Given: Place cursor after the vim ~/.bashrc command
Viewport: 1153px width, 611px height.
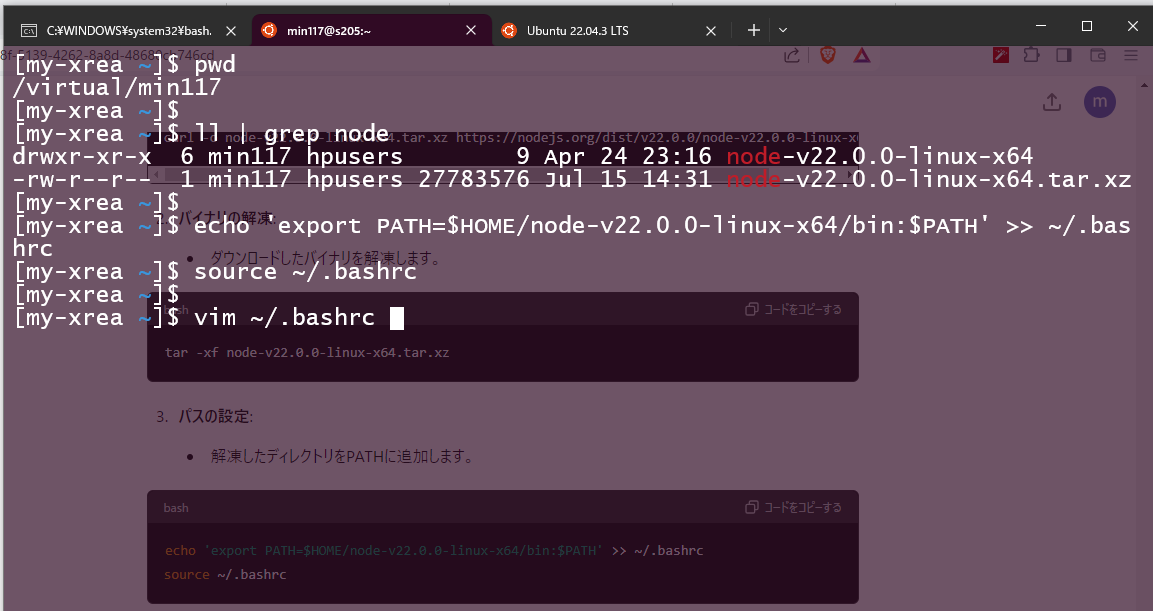Looking at the screenshot, I should click(x=396, y=317).
